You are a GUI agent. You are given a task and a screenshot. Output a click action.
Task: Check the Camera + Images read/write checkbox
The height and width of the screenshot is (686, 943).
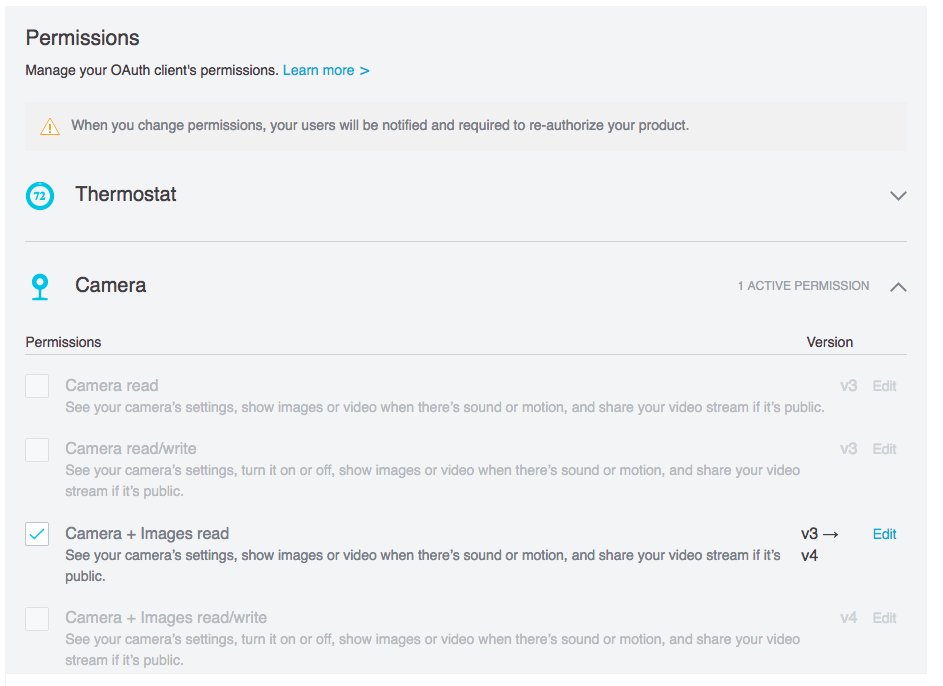pos(37,619)
